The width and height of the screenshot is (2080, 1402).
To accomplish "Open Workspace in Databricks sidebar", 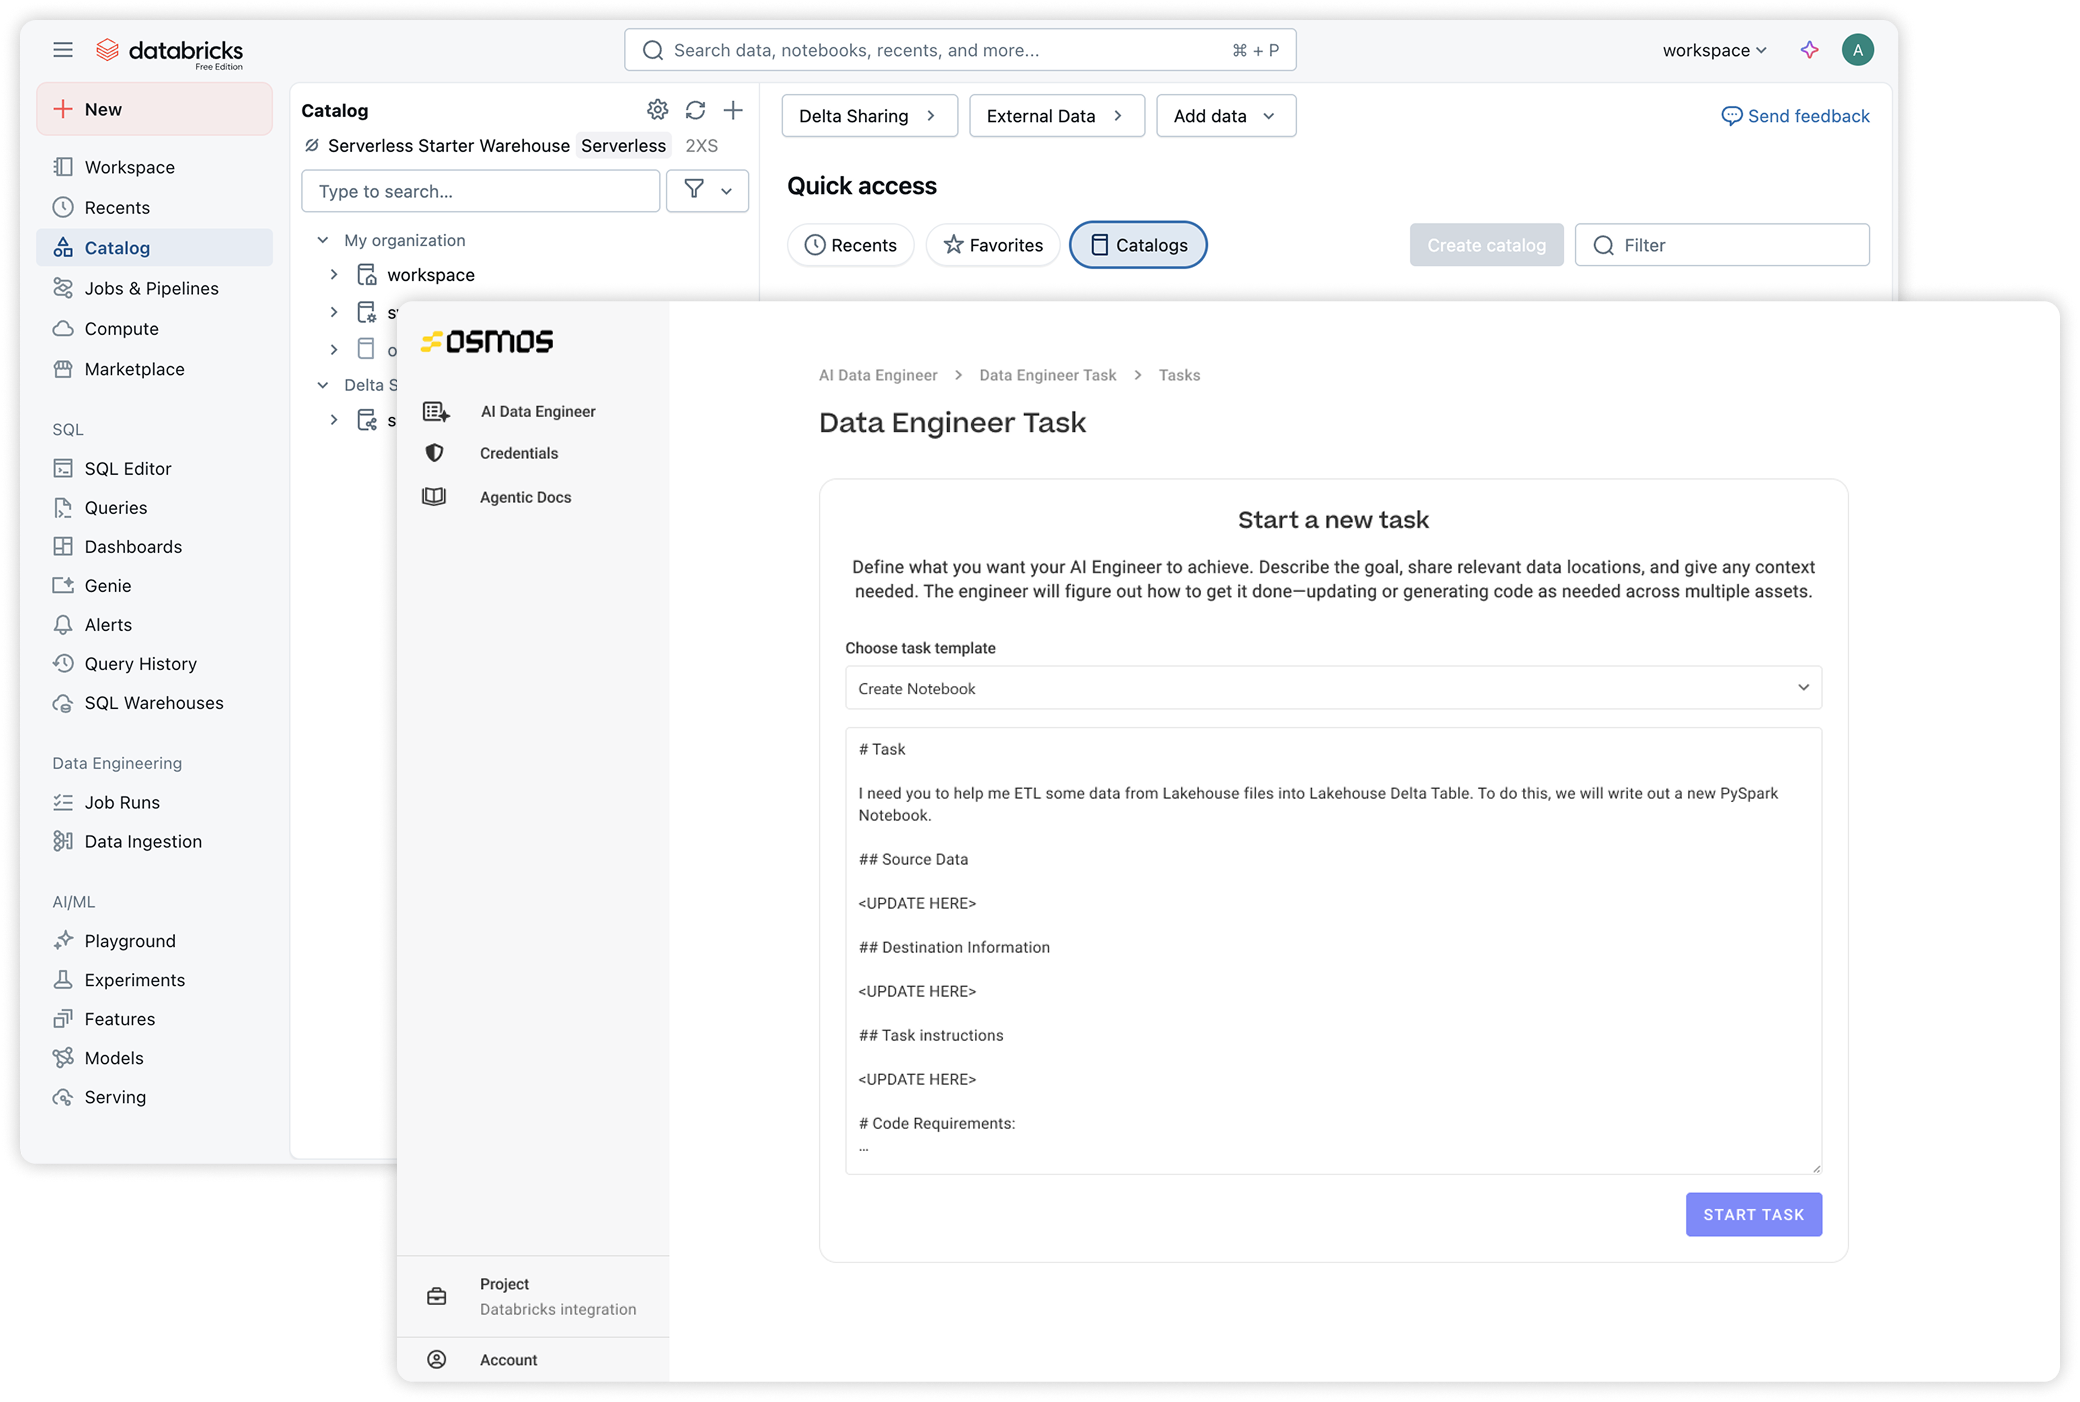I will coord(154,167).
